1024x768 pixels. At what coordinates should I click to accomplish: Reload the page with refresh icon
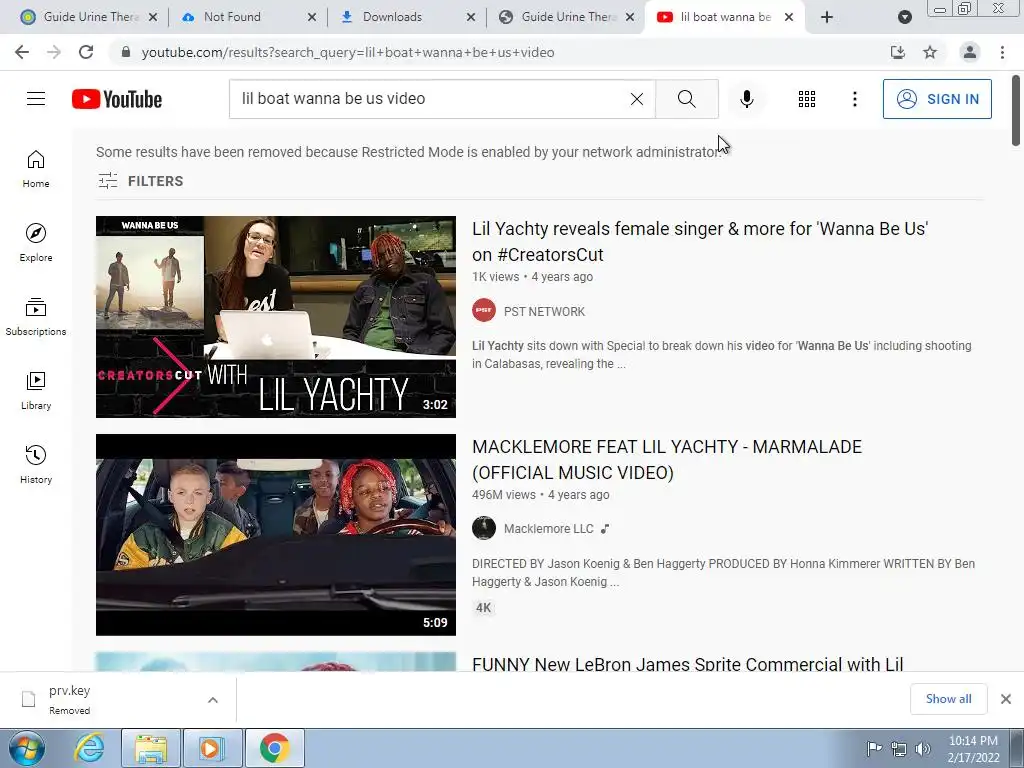86,52
